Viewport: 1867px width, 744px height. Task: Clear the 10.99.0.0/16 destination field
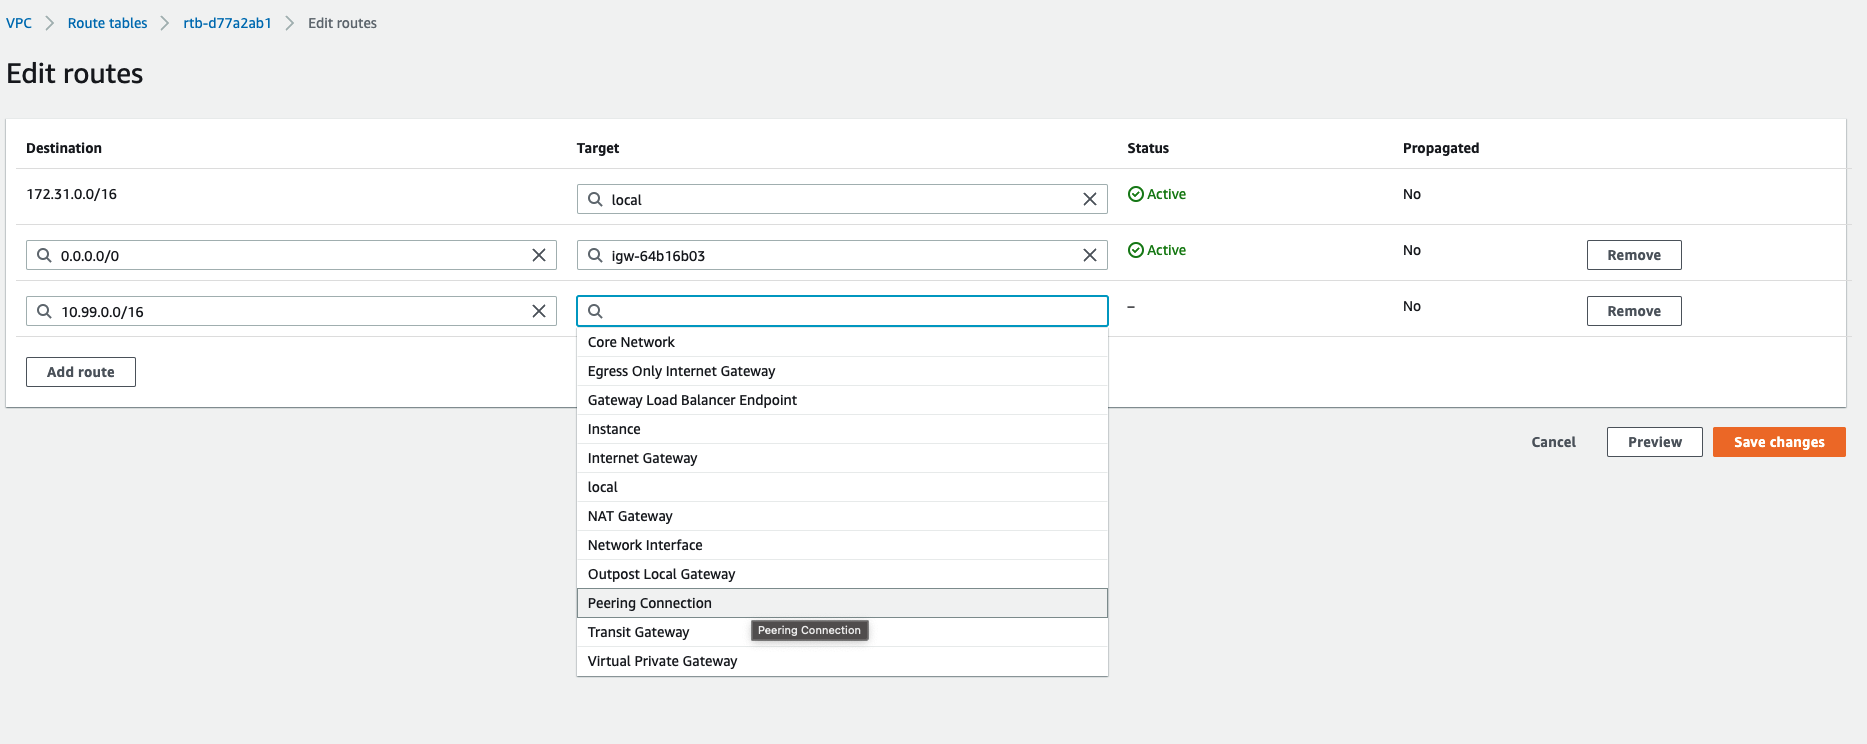(539, 311)
